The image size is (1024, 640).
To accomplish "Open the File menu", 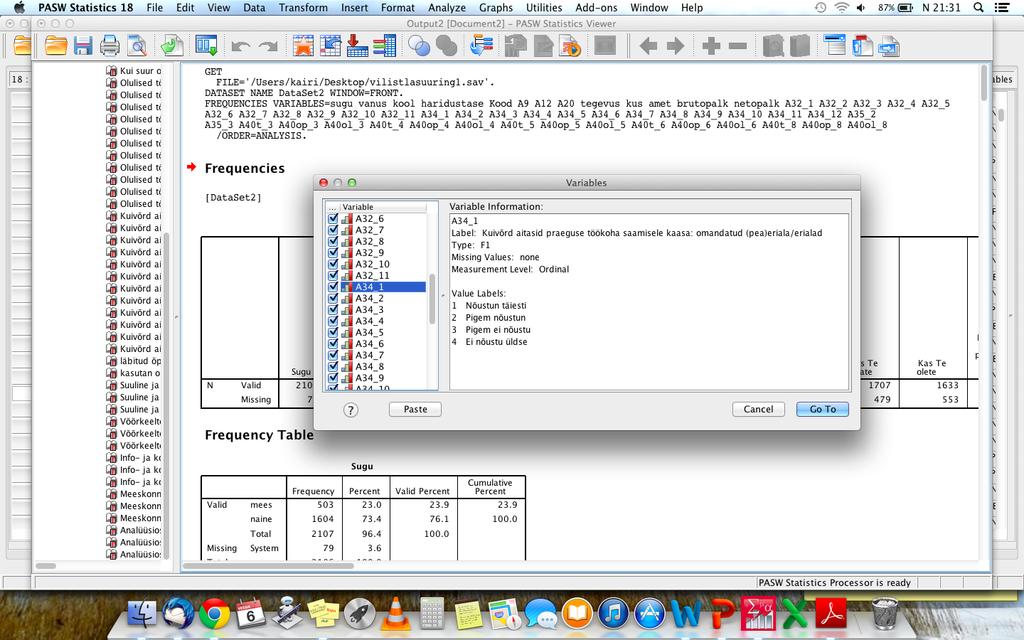I will 155,8.
